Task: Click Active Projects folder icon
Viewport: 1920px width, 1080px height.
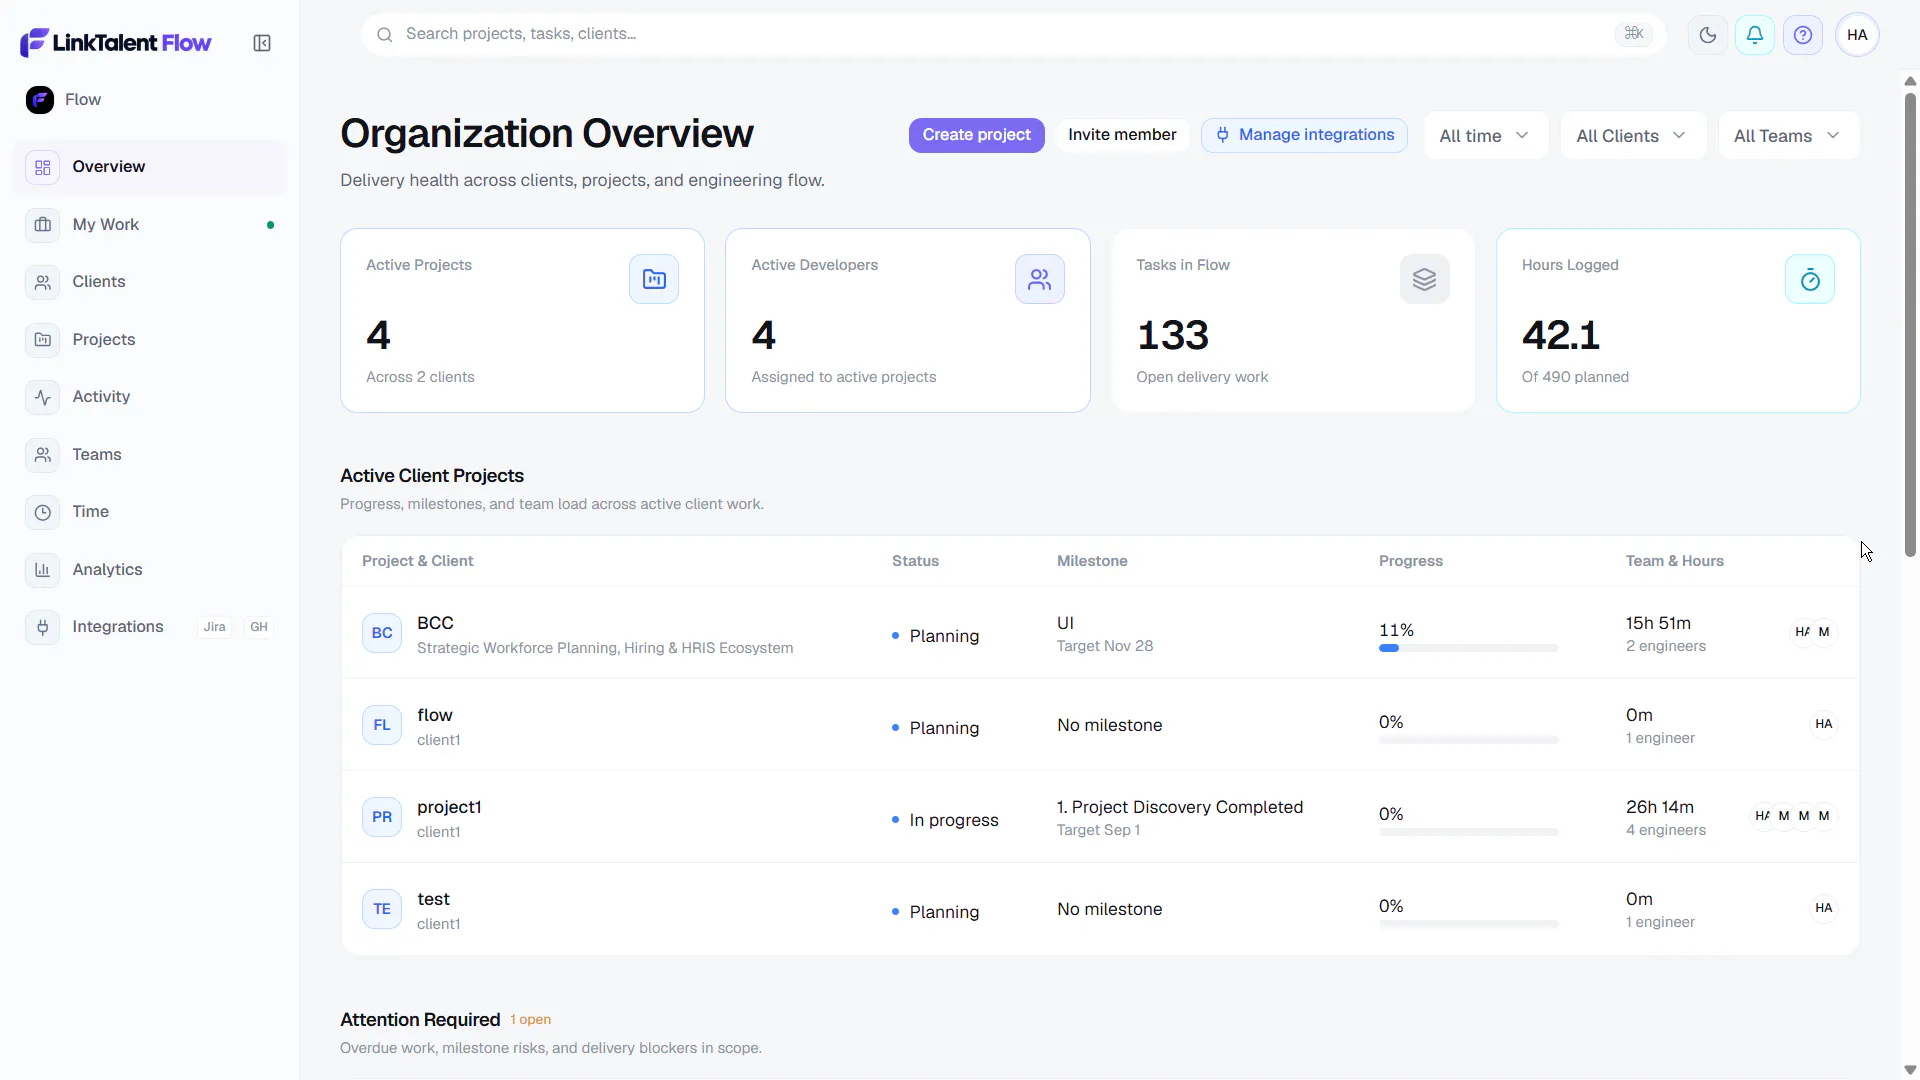Action: pos(654,279)
